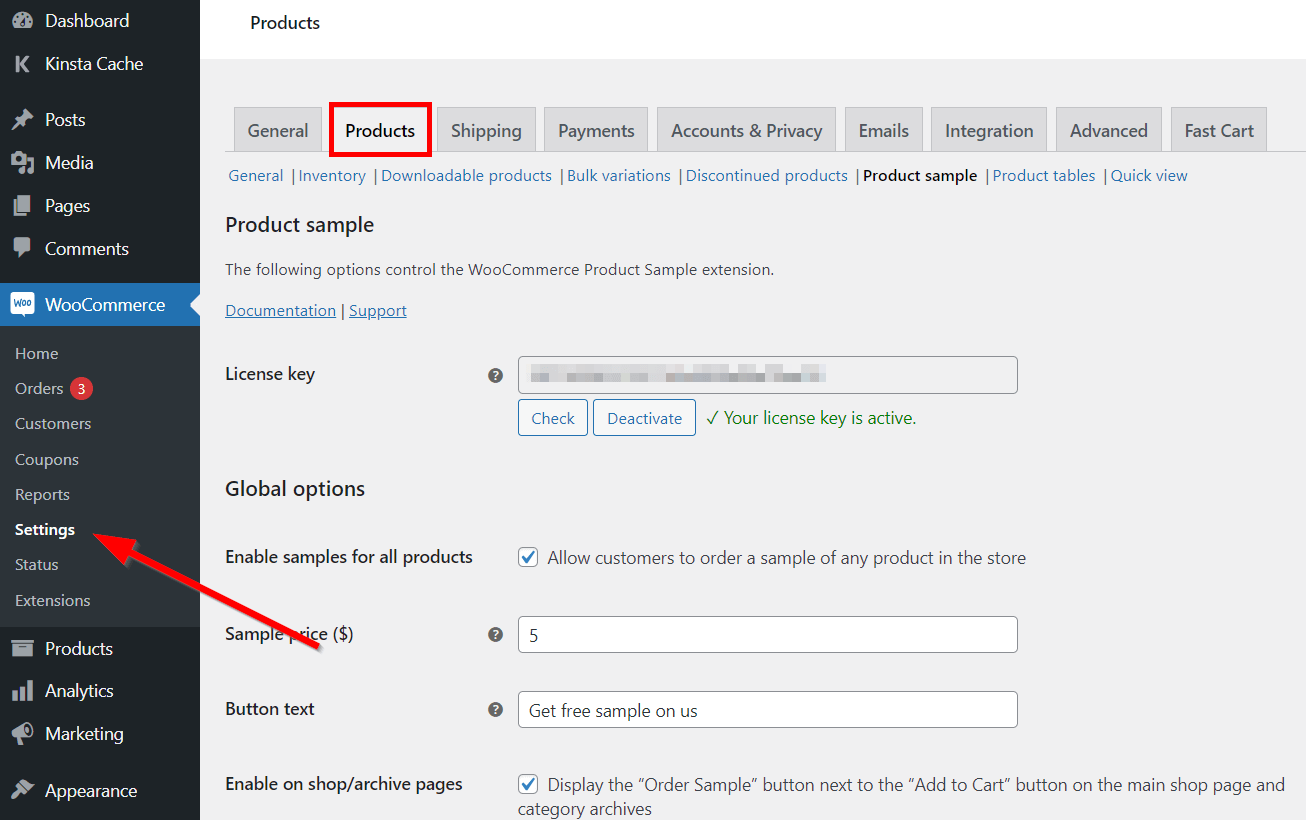This screenshot has width=1306, height=820.
Task: Click the Button text input field
Action: pyautogui.click(x=767, y=709)
